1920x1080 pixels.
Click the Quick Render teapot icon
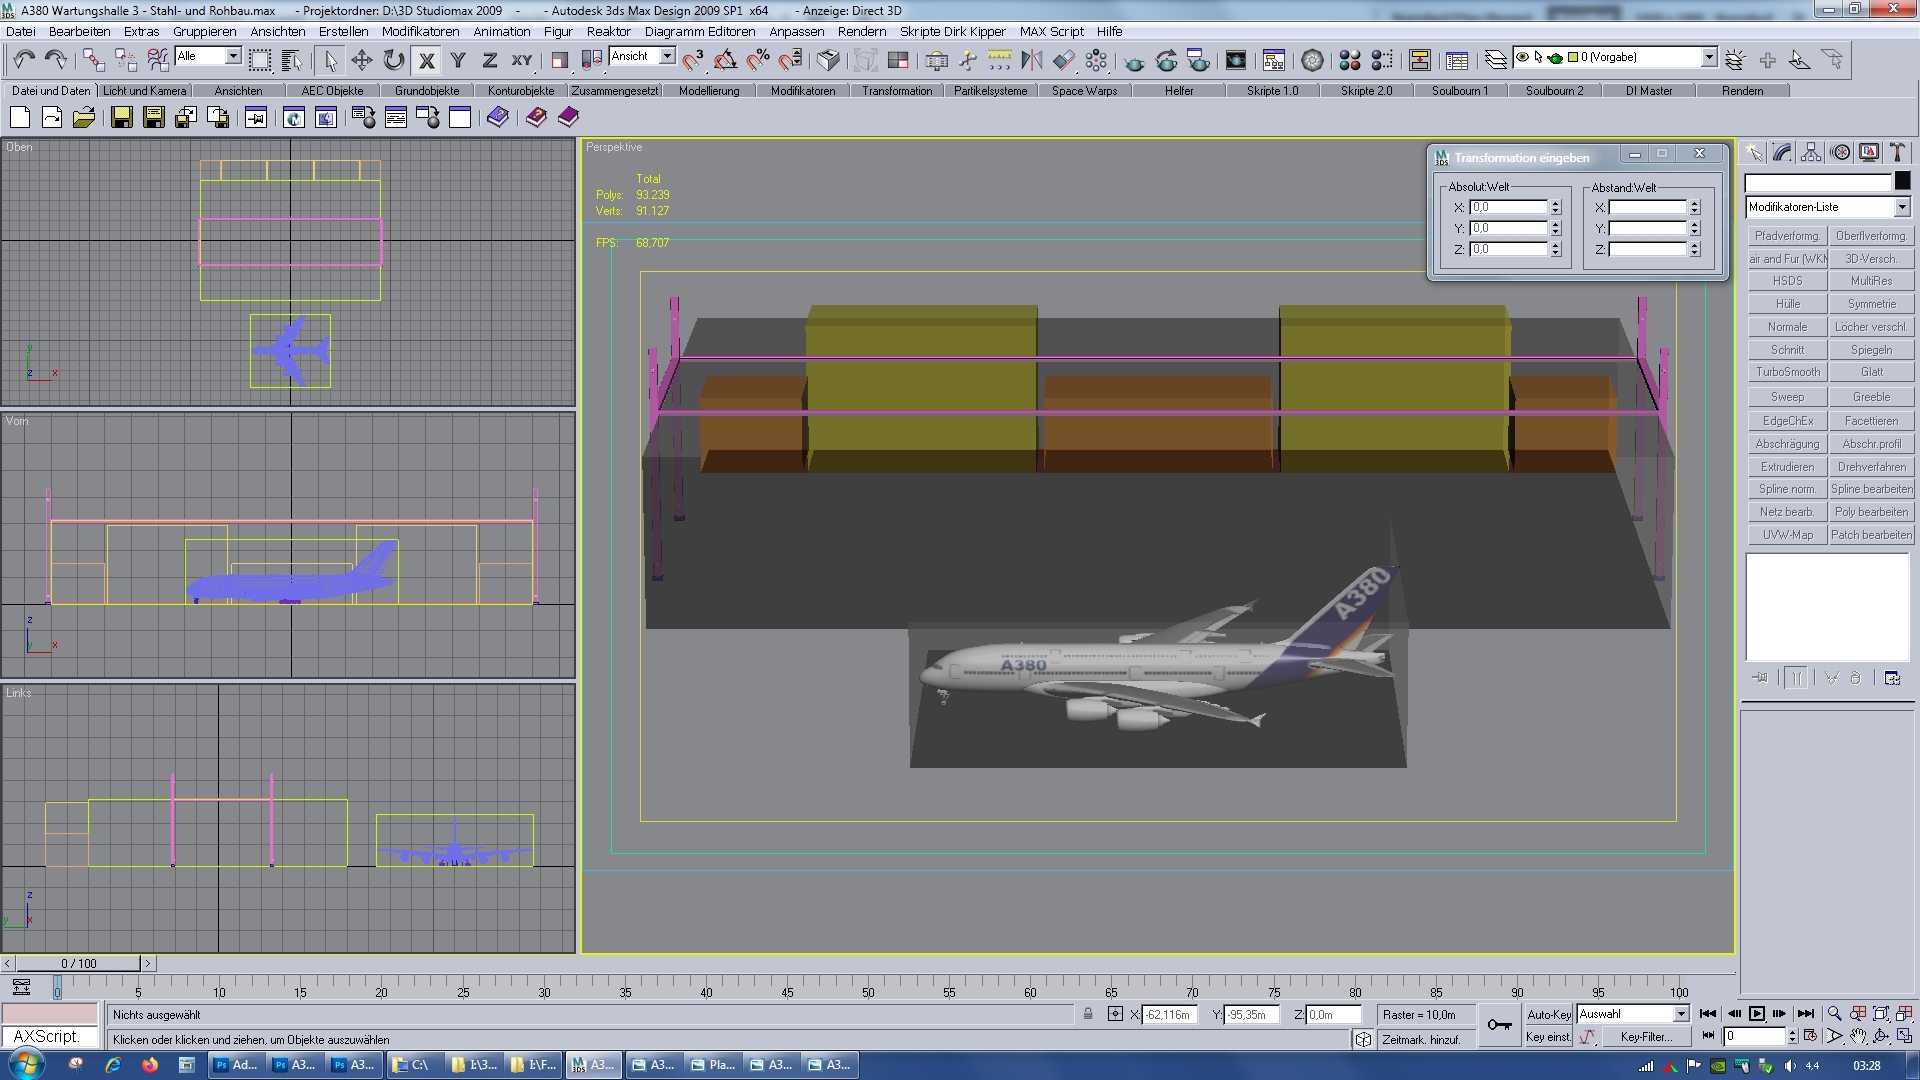coord(1134,60)
